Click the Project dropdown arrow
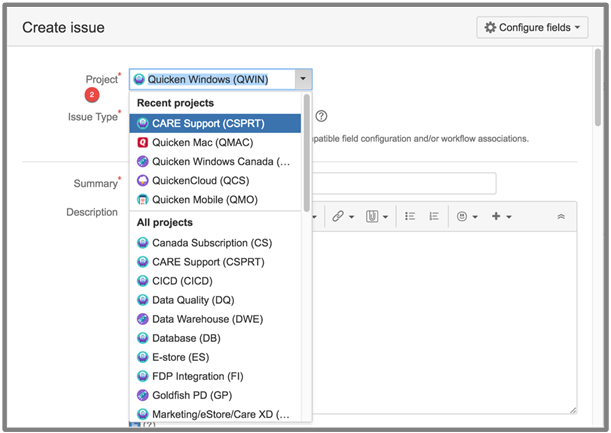The height and width of the screenshot is (433, 611). (x=304, y=79)
